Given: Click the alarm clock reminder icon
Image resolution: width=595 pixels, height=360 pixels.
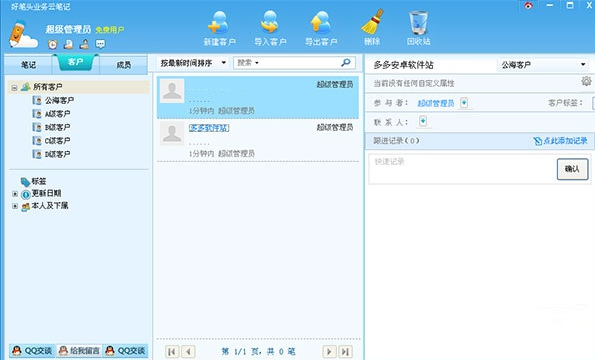Looking at the screenshot, I should [x=53, y=44].
